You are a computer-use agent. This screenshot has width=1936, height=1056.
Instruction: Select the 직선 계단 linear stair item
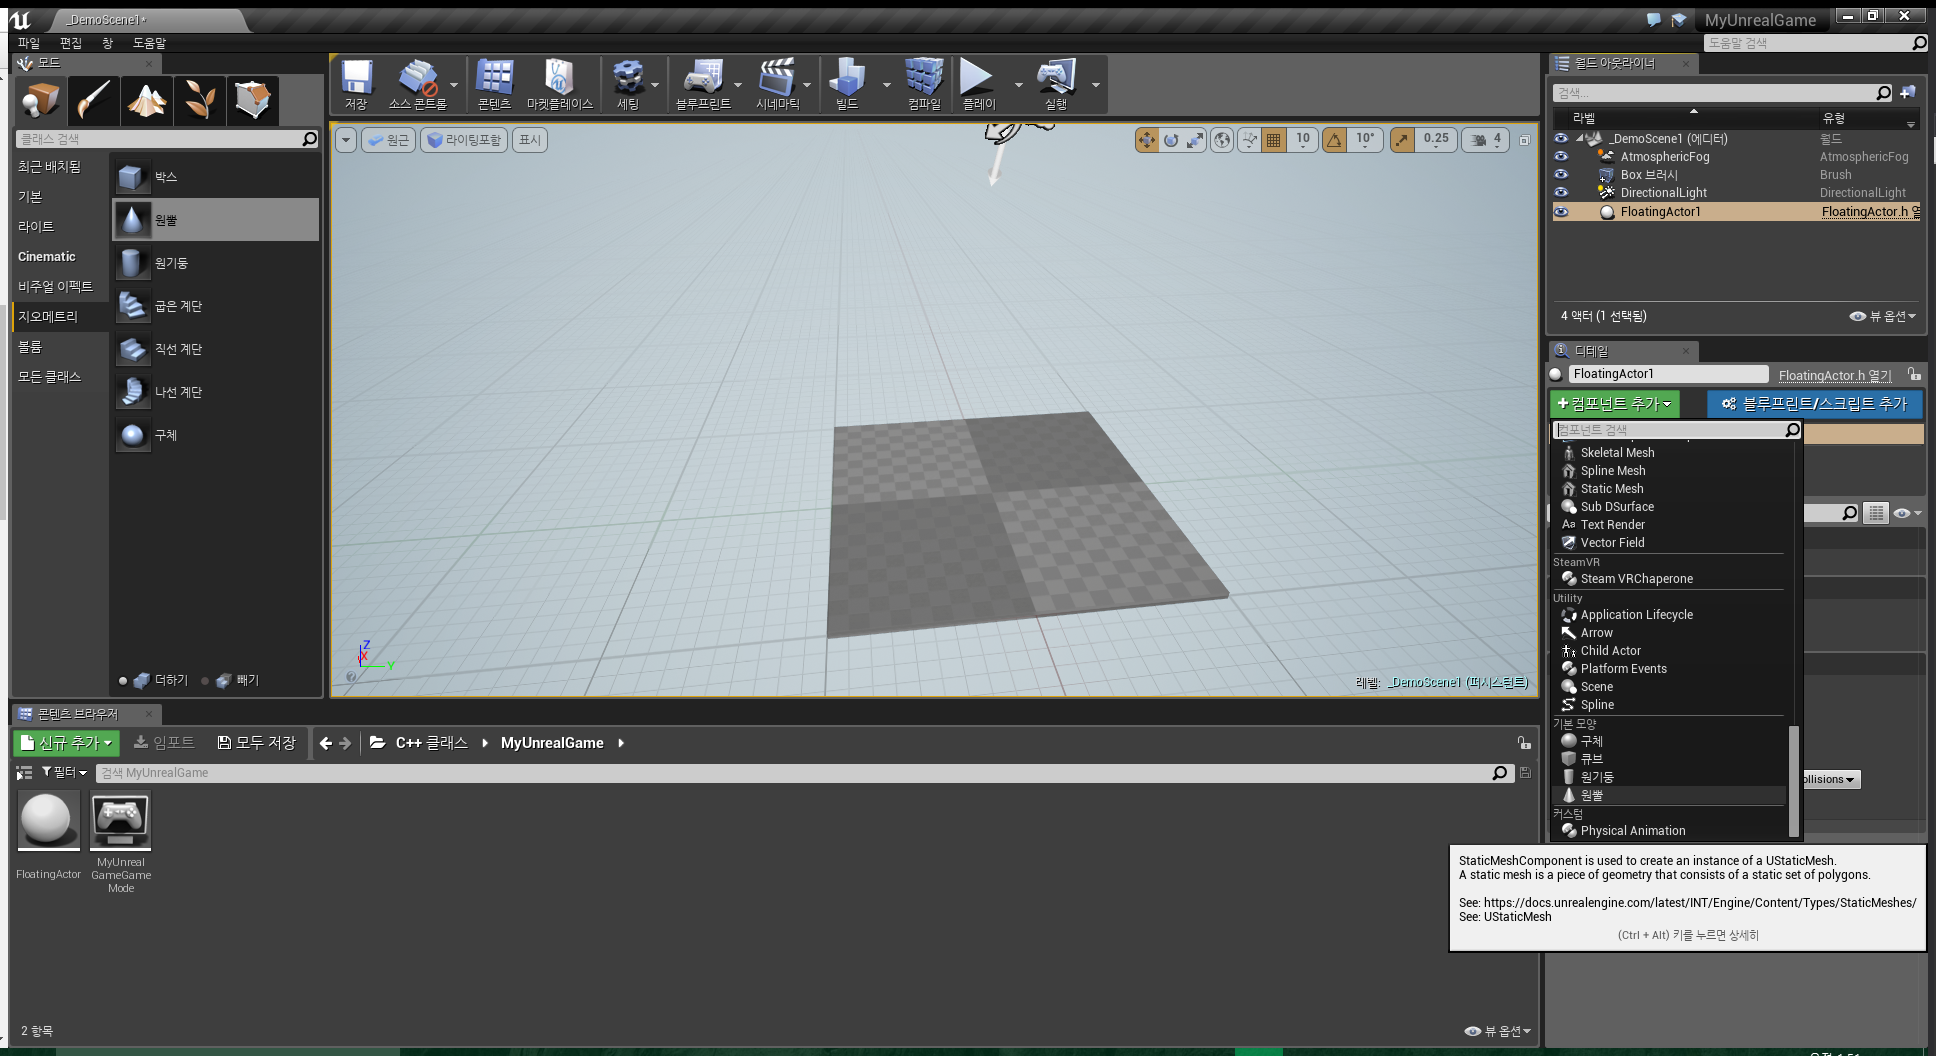pyautogui.click(x=215, y=349)
